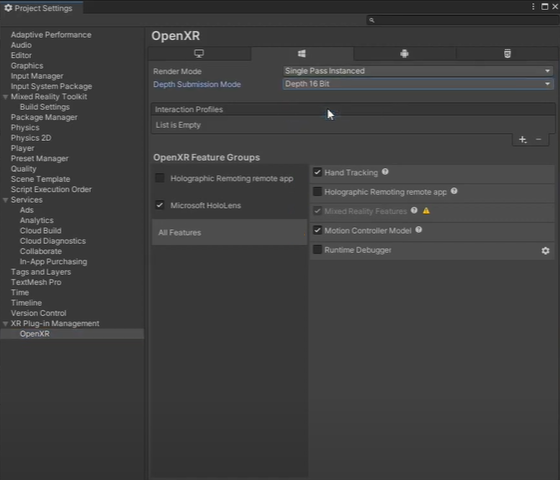The height and width of the screenshot is (480, 560).
Task: Open Adaptive Performance settings
Action: [51, 35]
